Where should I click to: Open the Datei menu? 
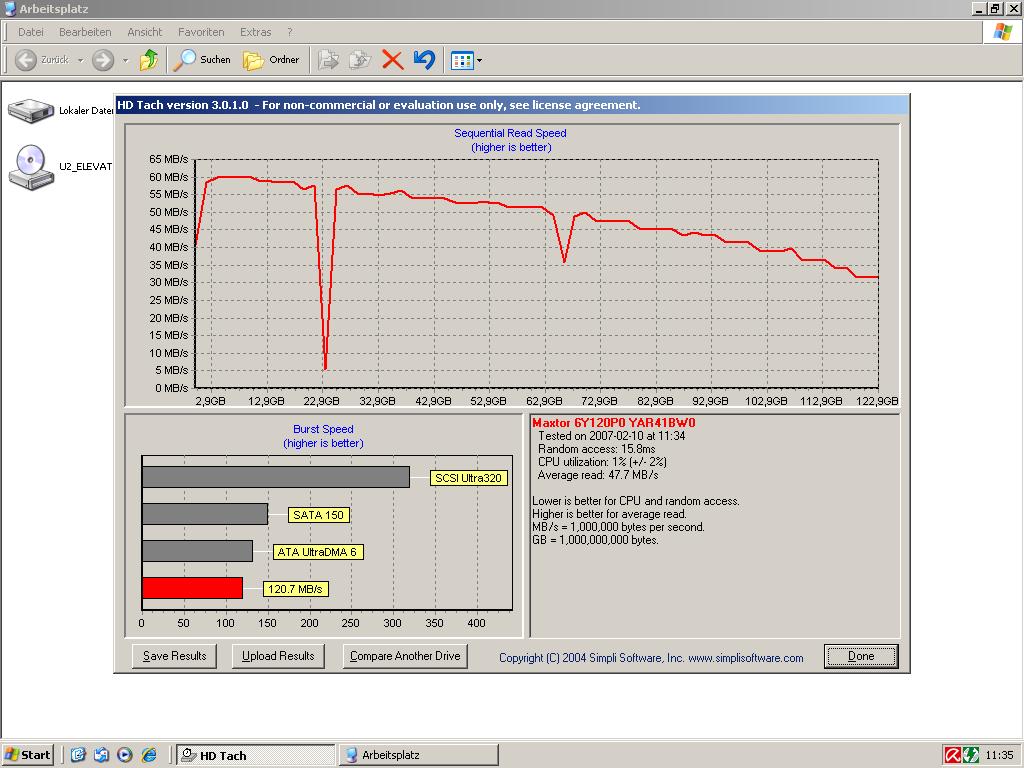[x=31, y=32]
